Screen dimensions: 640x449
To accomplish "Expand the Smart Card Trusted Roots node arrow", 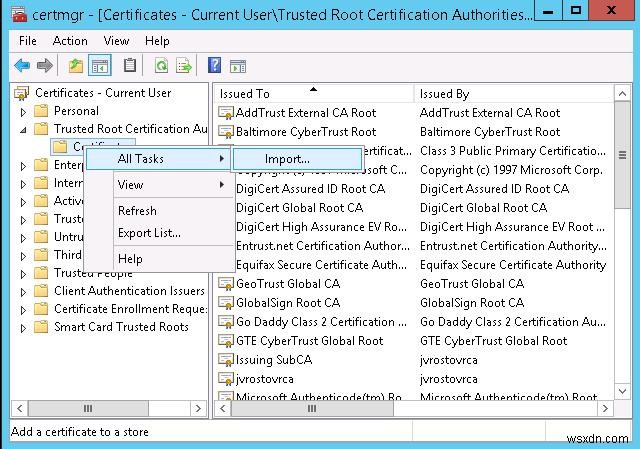I will tap(23, 328).
